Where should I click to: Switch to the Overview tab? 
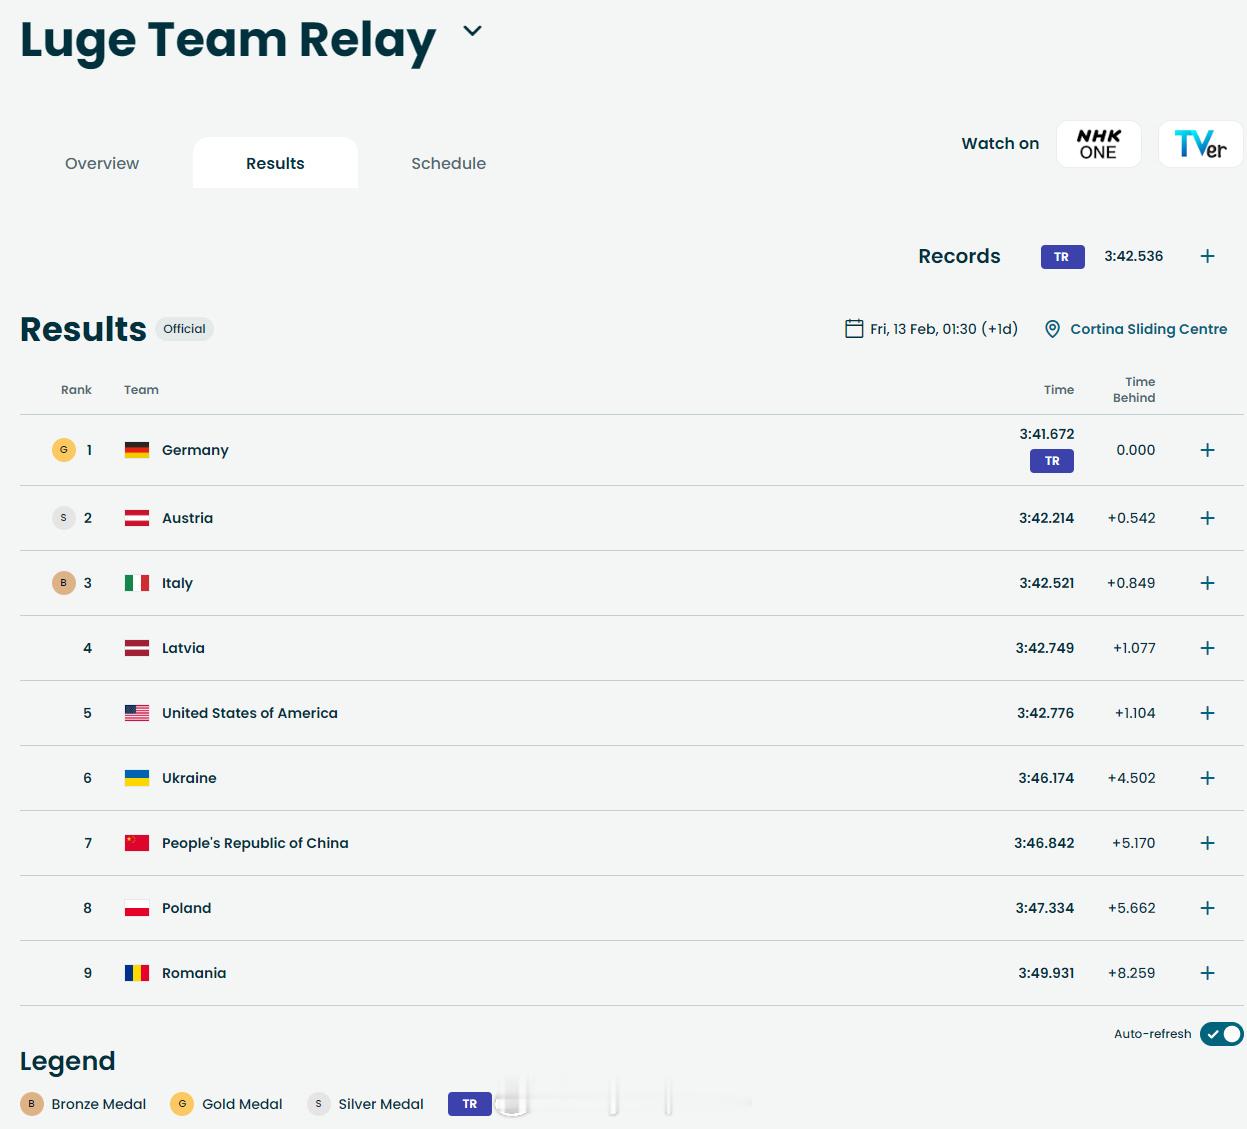tap(102, 163)
